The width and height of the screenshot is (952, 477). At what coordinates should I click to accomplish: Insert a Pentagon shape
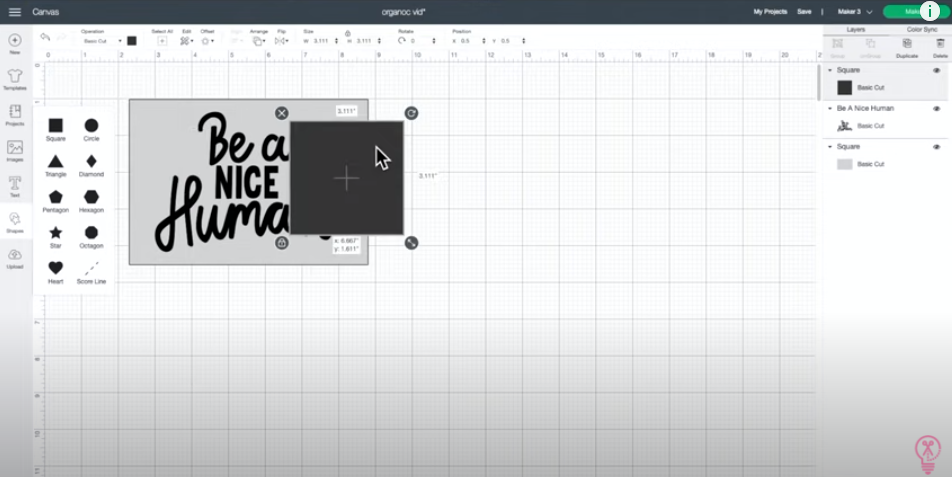click(55, 201)
